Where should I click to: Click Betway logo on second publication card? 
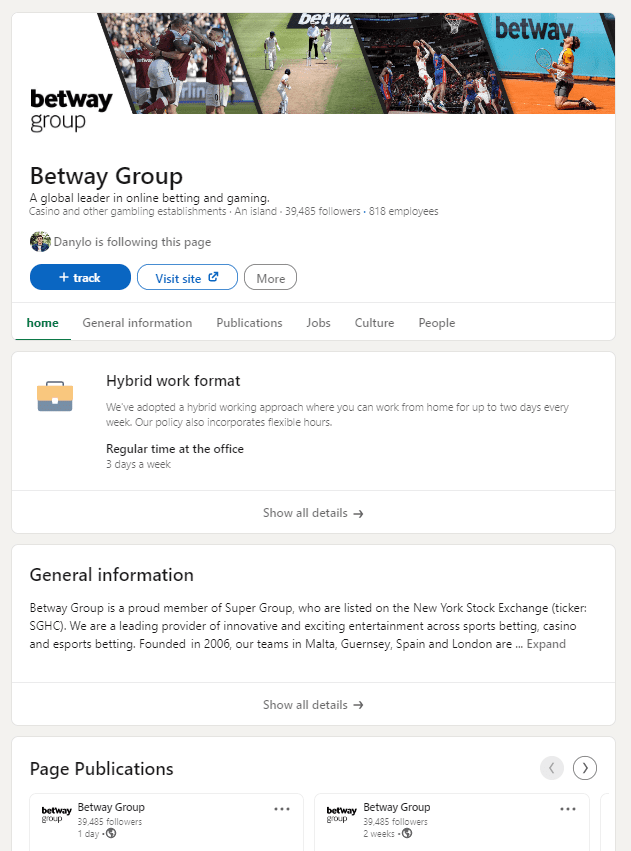[342, 814]
